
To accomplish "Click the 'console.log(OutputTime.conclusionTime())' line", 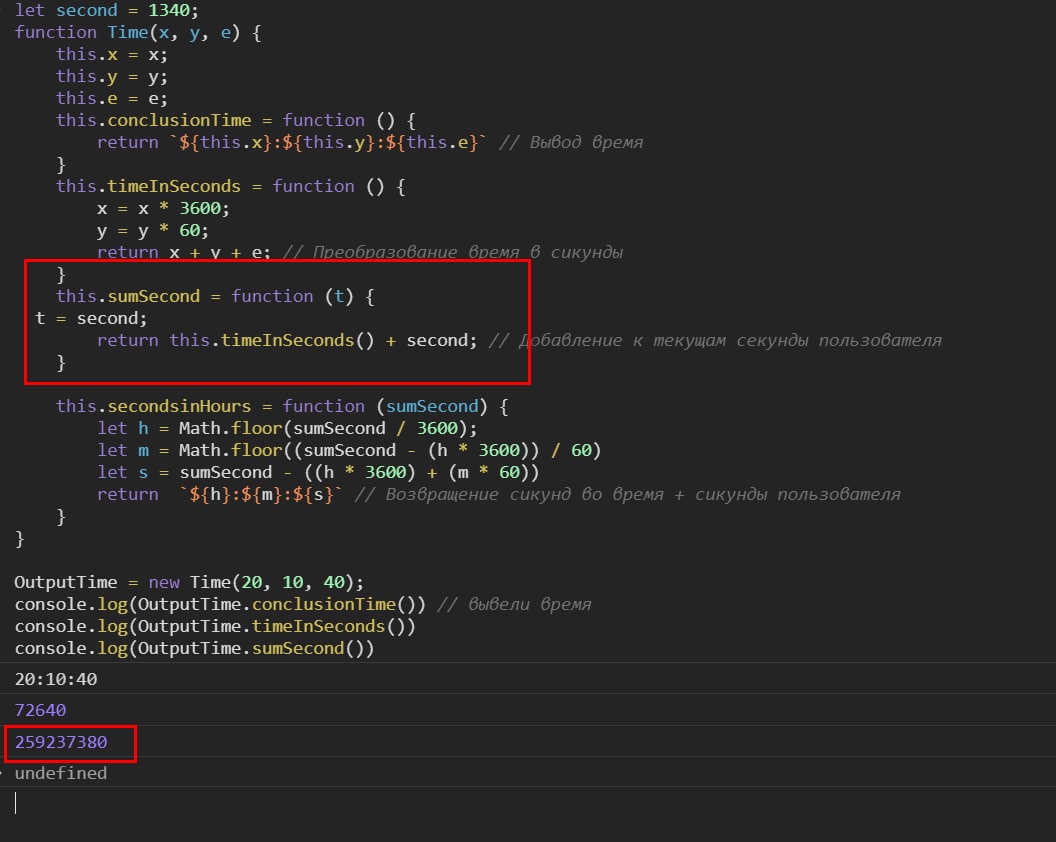I will click(x=220, y=605).
